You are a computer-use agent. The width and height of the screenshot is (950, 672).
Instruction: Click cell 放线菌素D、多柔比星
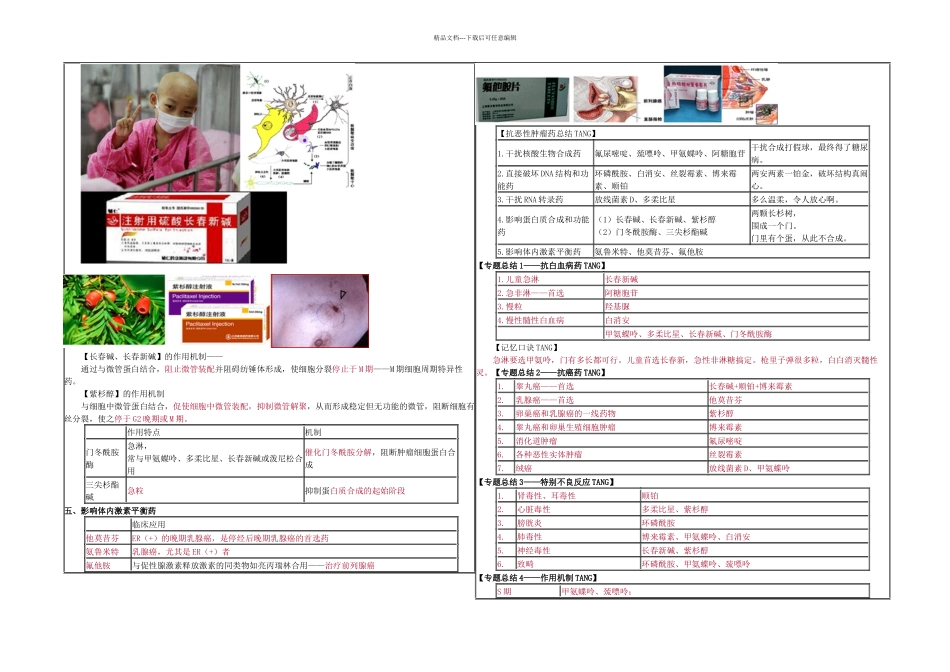click(x=635, y=199)
